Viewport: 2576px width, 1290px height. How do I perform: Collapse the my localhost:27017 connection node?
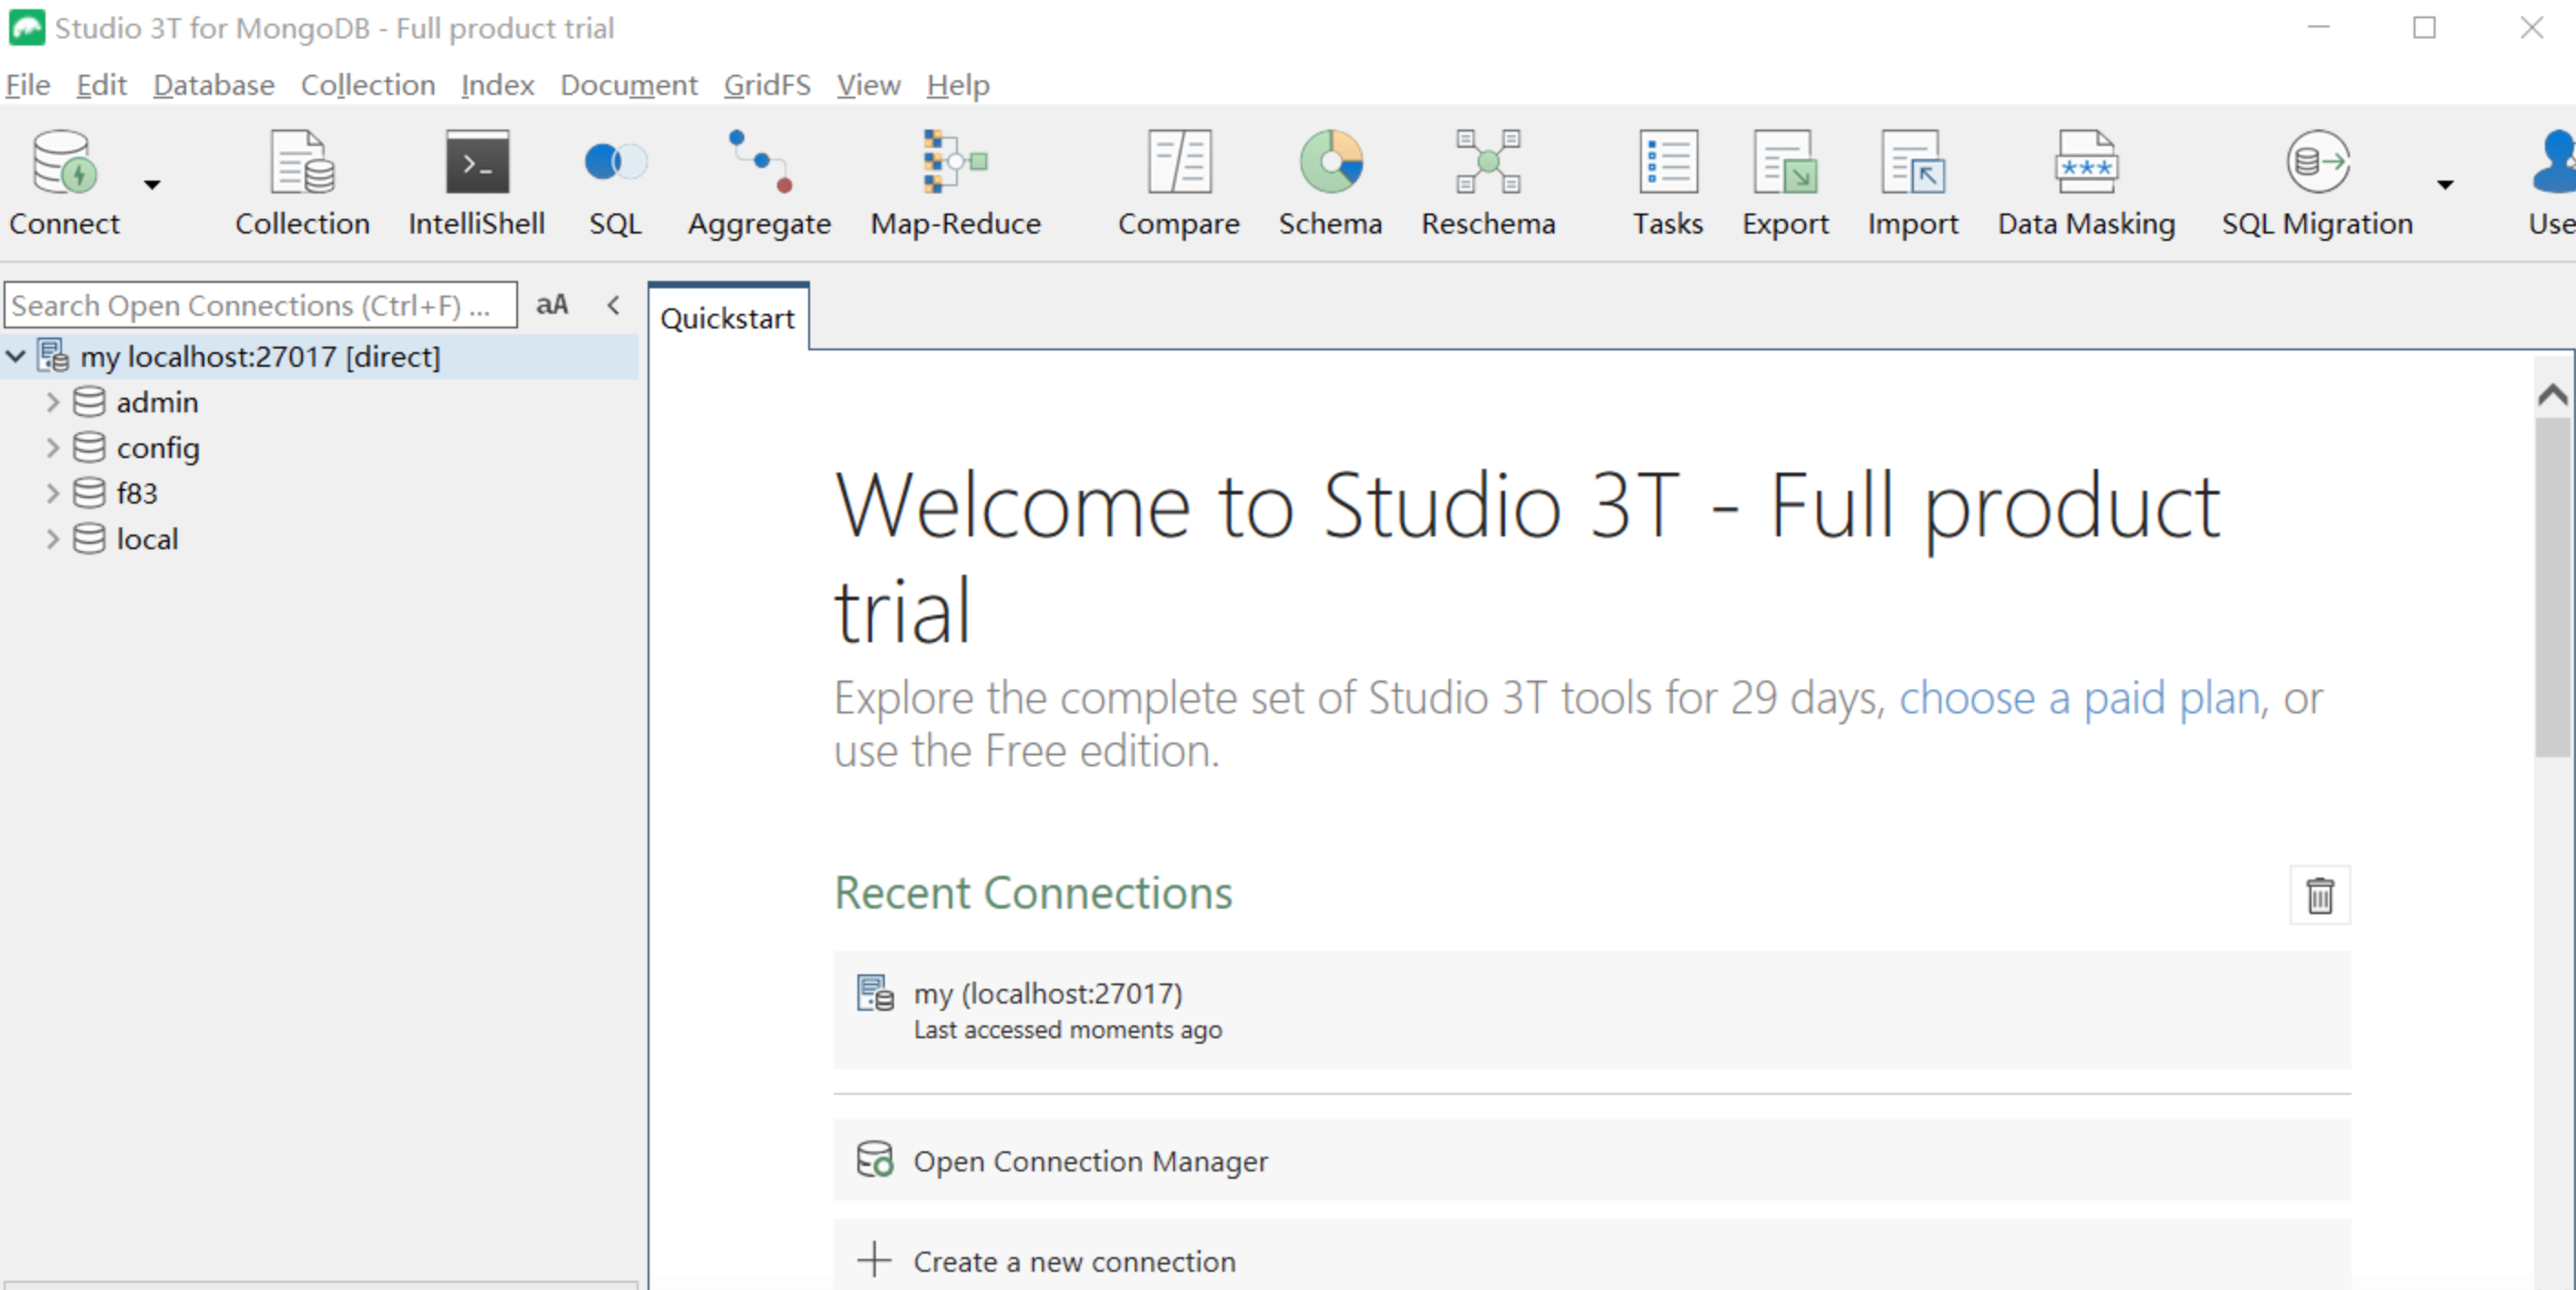coord(16,356)
